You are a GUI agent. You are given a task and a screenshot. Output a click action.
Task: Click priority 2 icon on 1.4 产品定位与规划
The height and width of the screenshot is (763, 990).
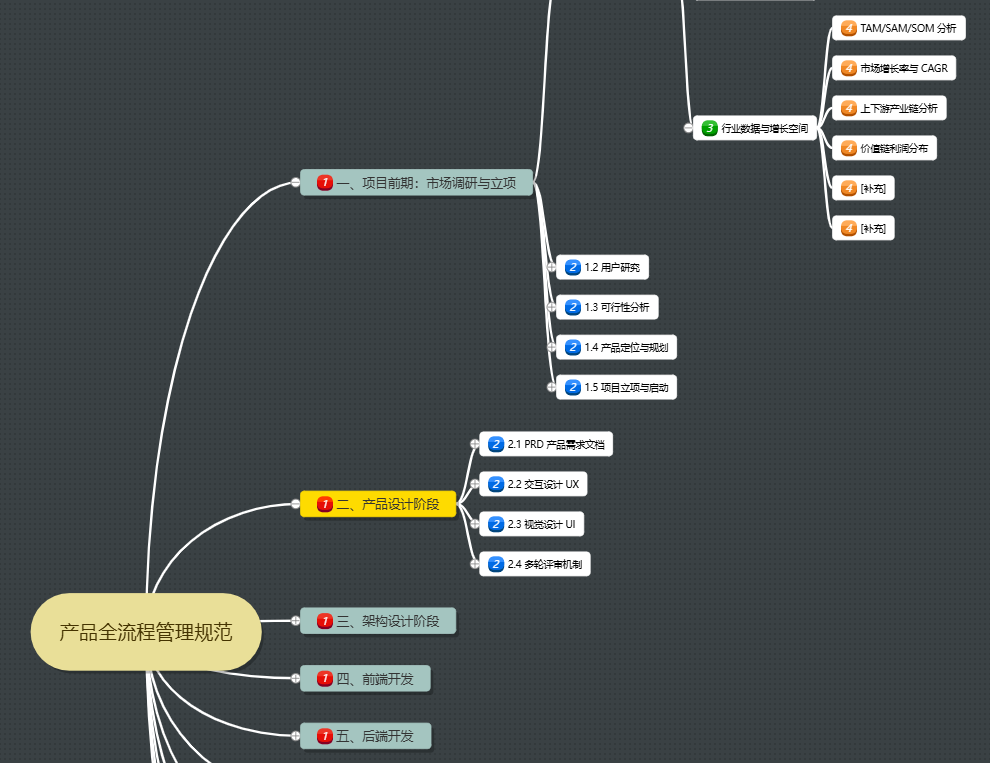tap(573, 347)
